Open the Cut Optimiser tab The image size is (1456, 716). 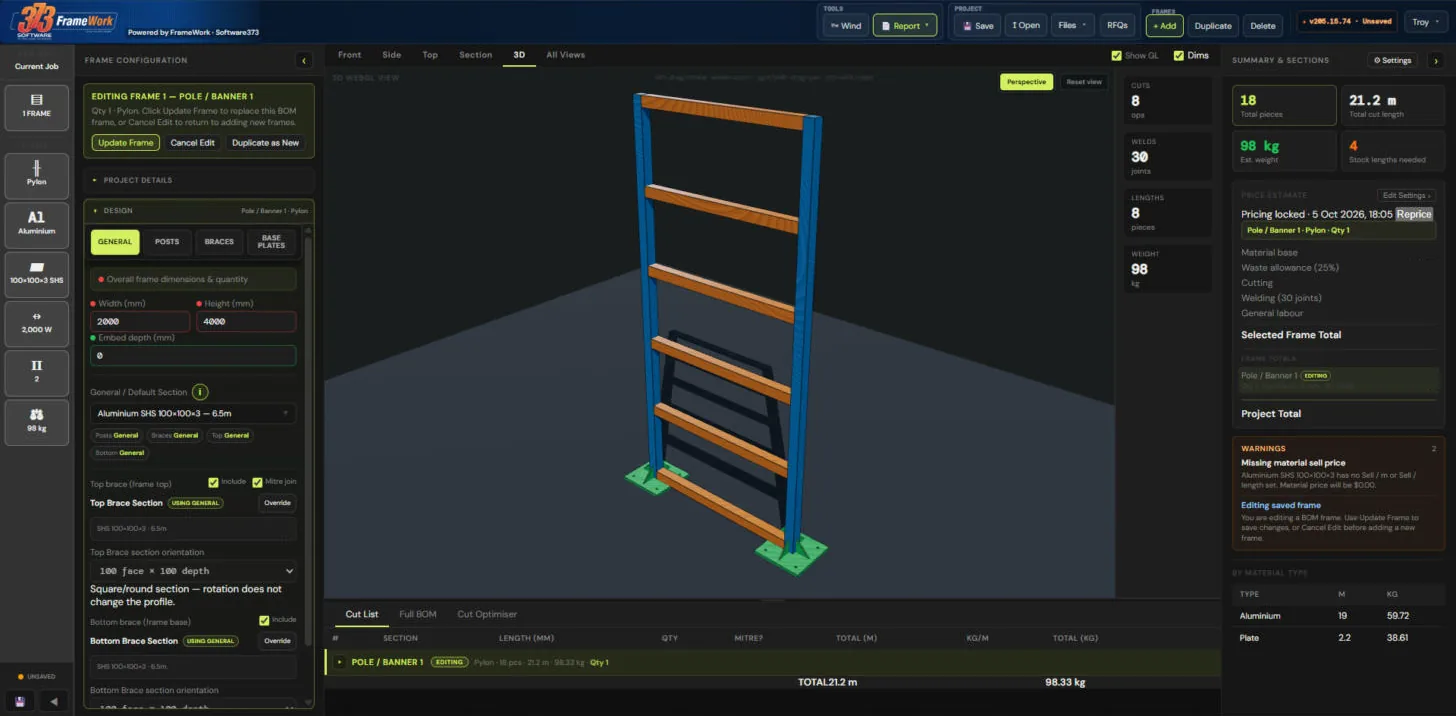(487, 614)
